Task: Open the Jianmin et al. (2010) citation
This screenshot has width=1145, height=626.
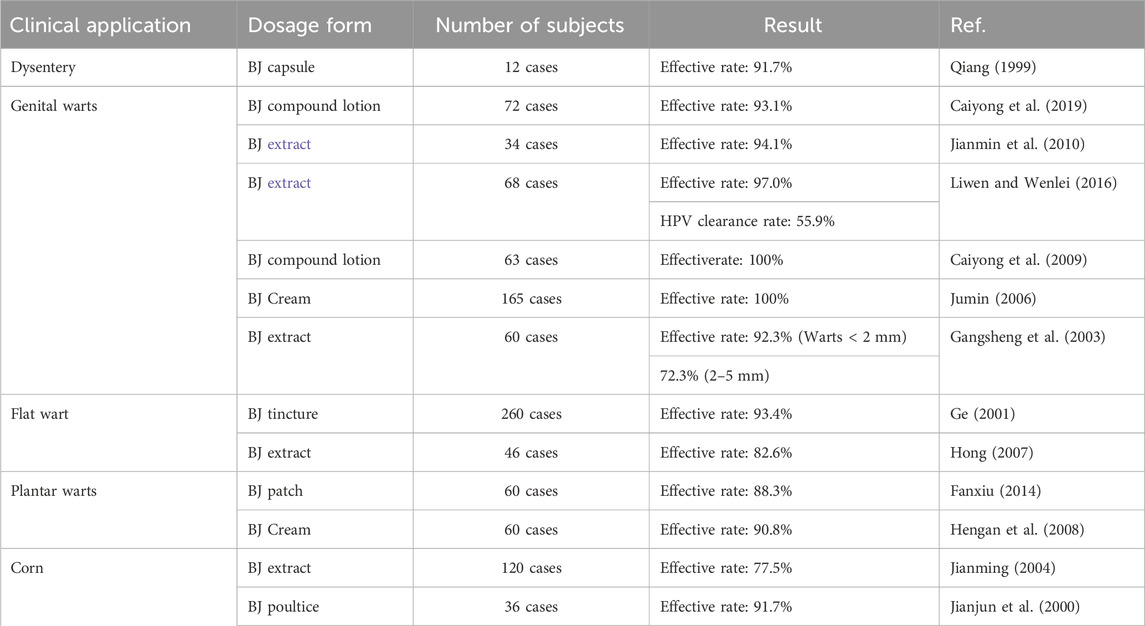Action: pos(1017,145)
